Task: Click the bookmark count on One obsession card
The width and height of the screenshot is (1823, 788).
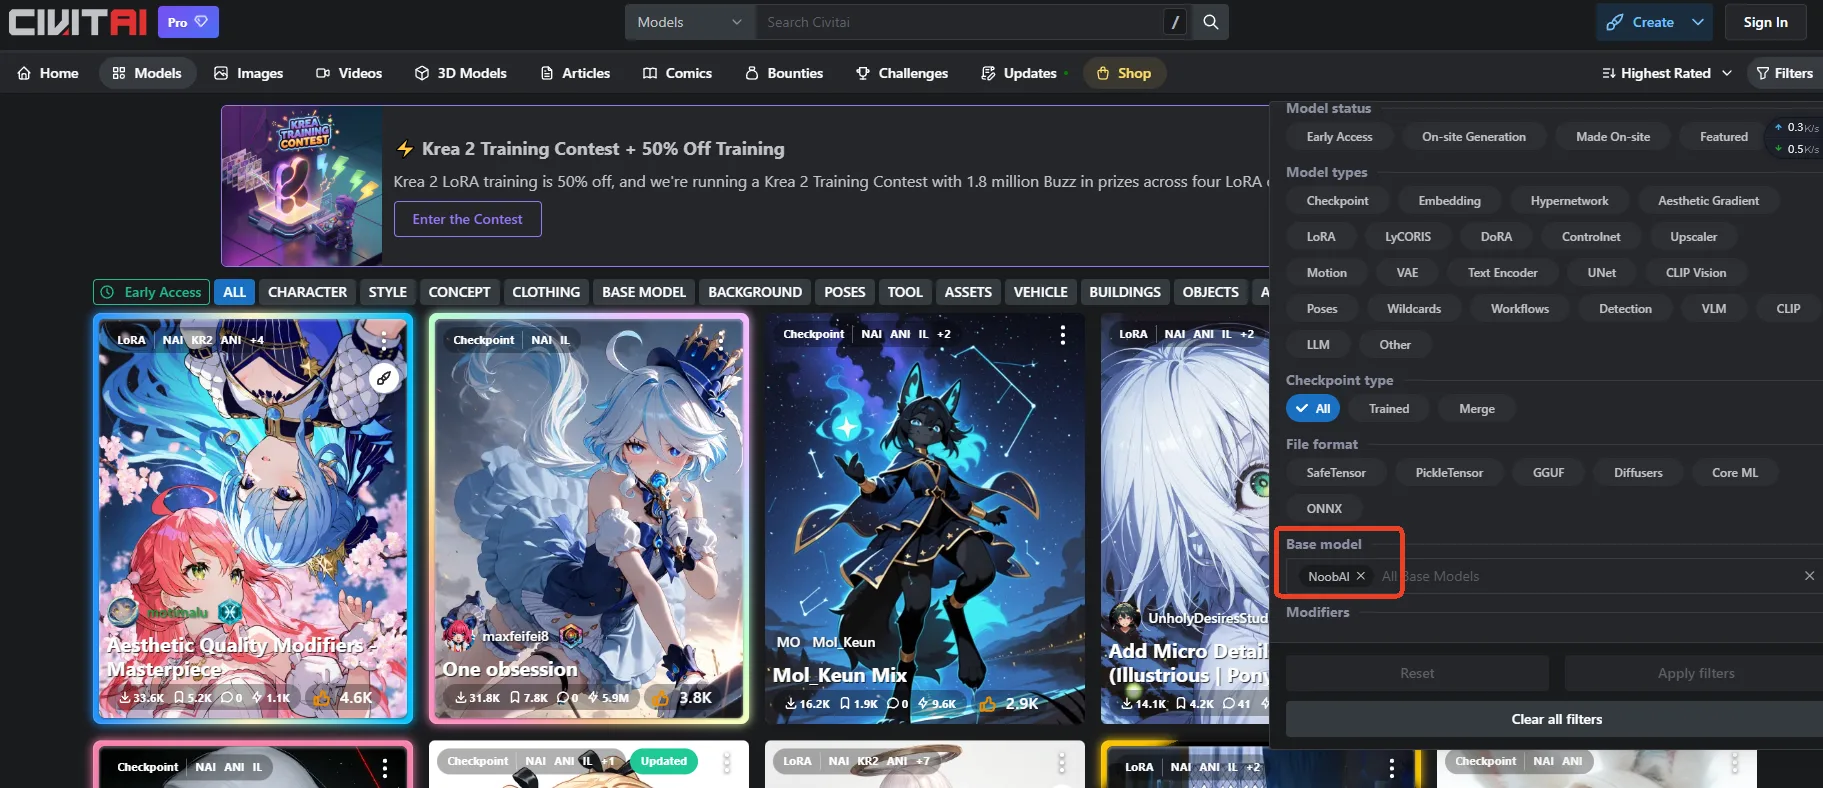Action: tap(529, 698)
